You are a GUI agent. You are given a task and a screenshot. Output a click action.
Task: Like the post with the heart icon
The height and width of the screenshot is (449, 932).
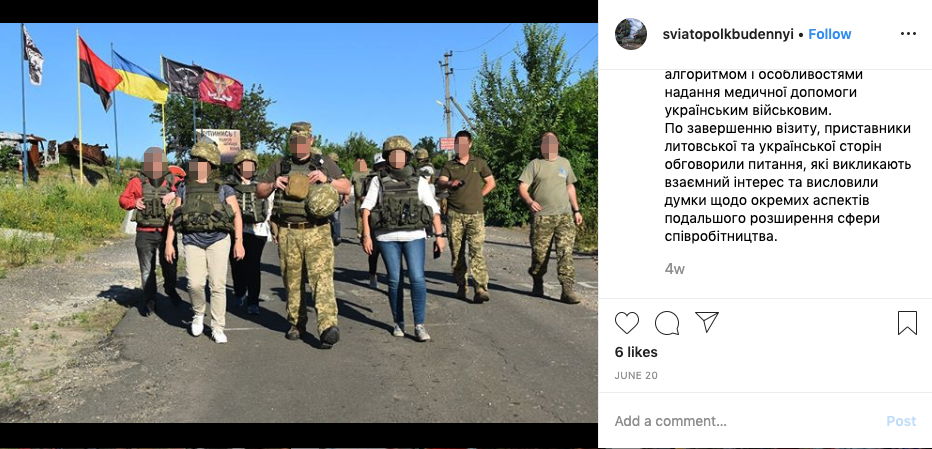pyautogui.click(x=626, y=323)
